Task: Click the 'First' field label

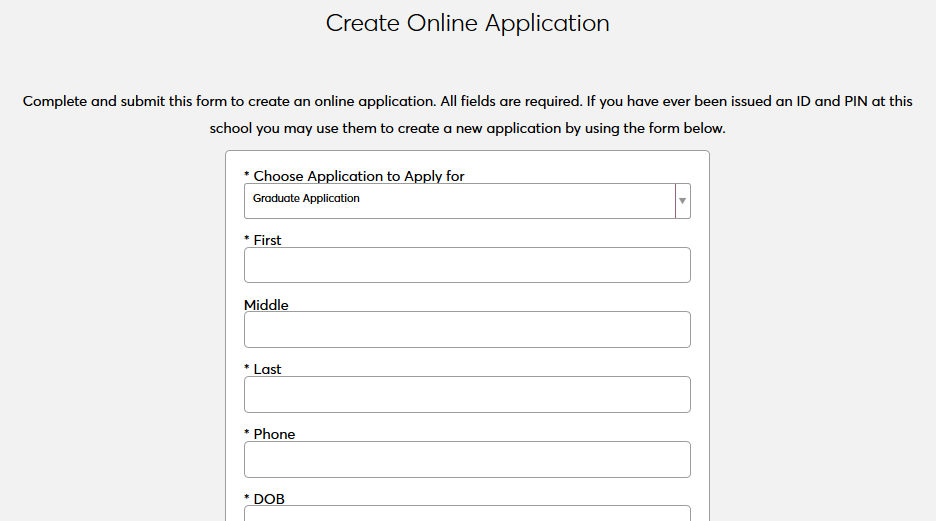Action: pyautogui.click(x=267, y=240)
